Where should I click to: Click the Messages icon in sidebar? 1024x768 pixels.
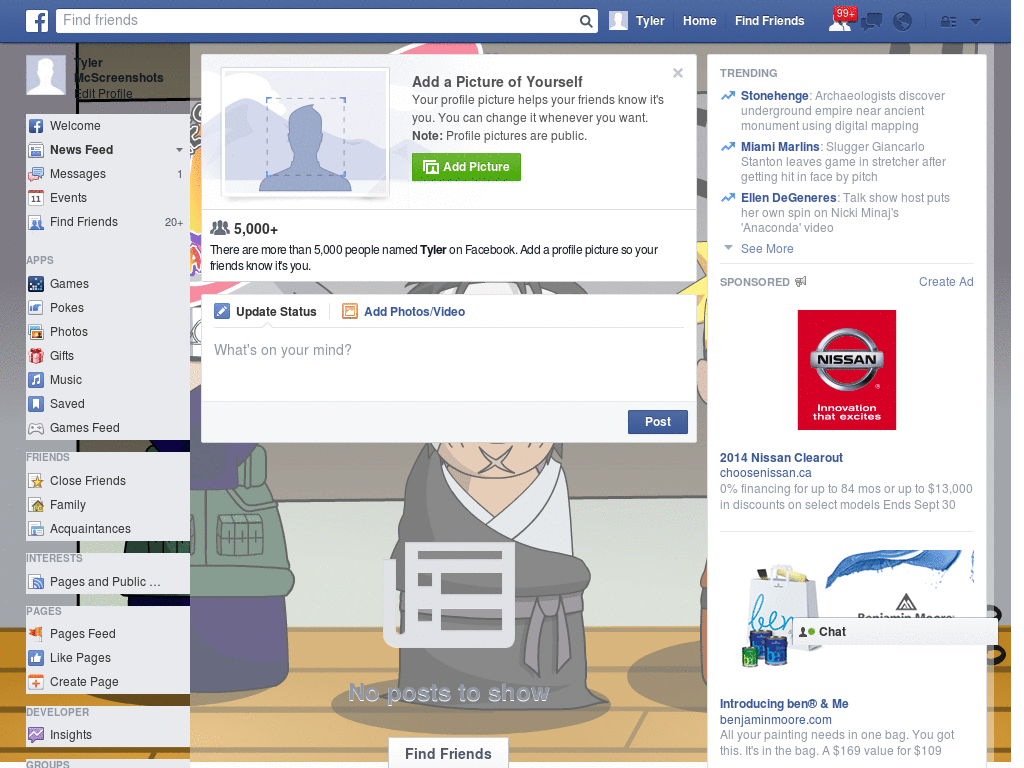pos(36,174)
